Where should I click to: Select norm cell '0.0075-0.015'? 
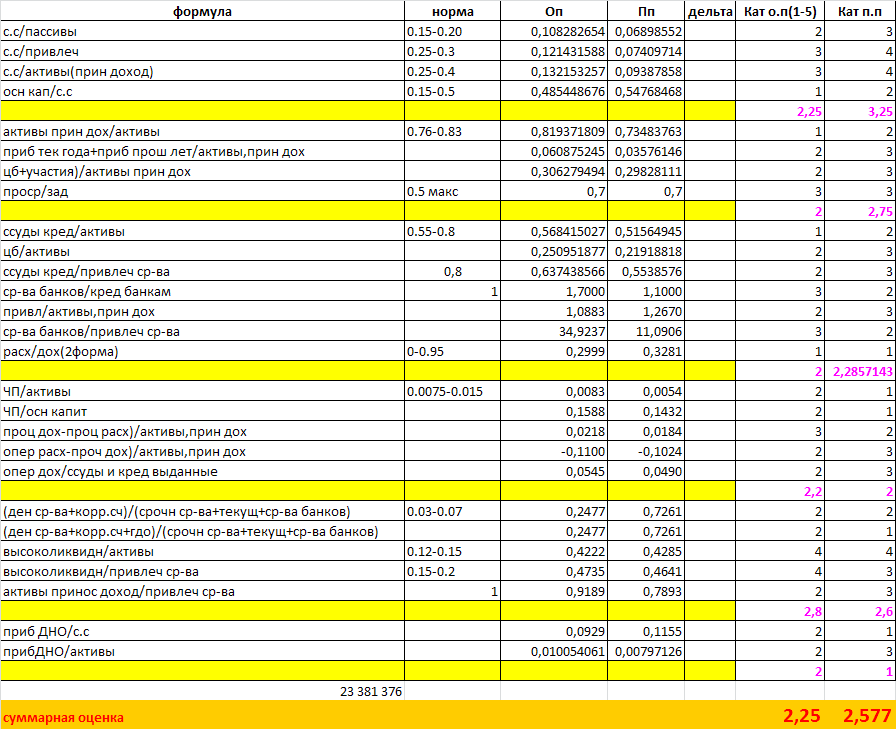[x=453, y=391]
